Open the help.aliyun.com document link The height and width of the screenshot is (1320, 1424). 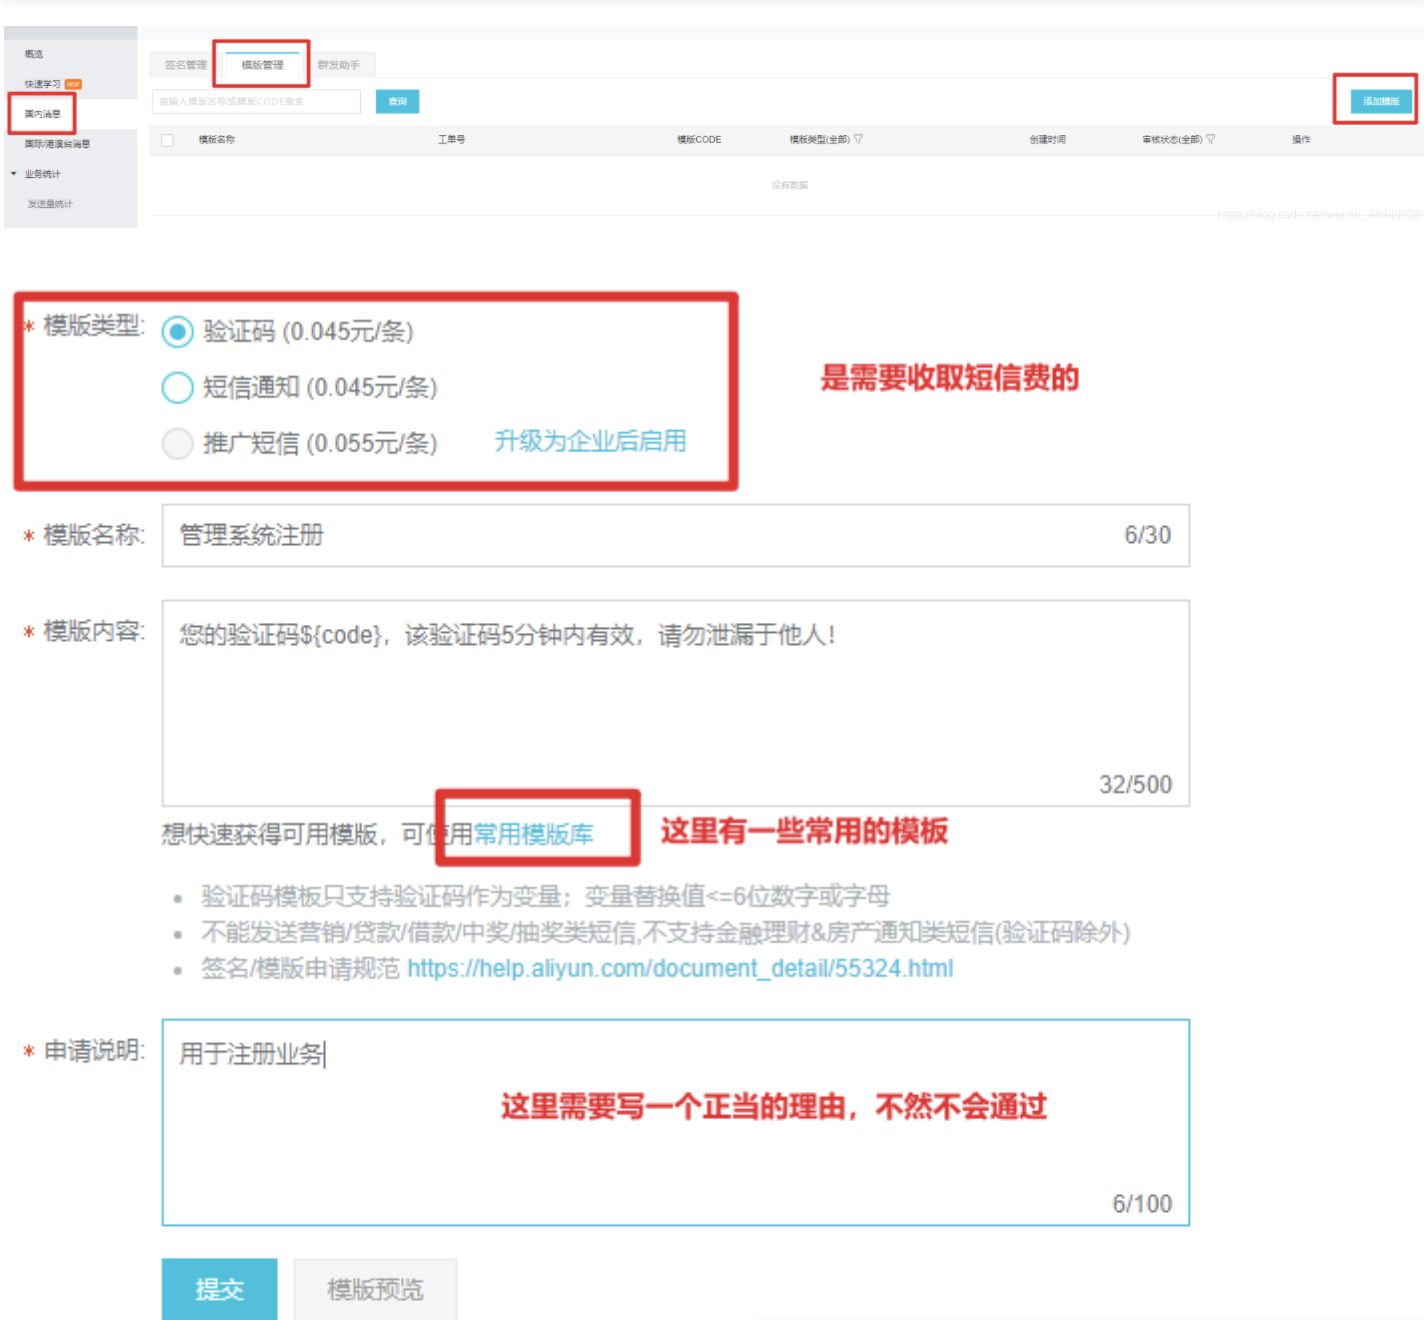680,968
